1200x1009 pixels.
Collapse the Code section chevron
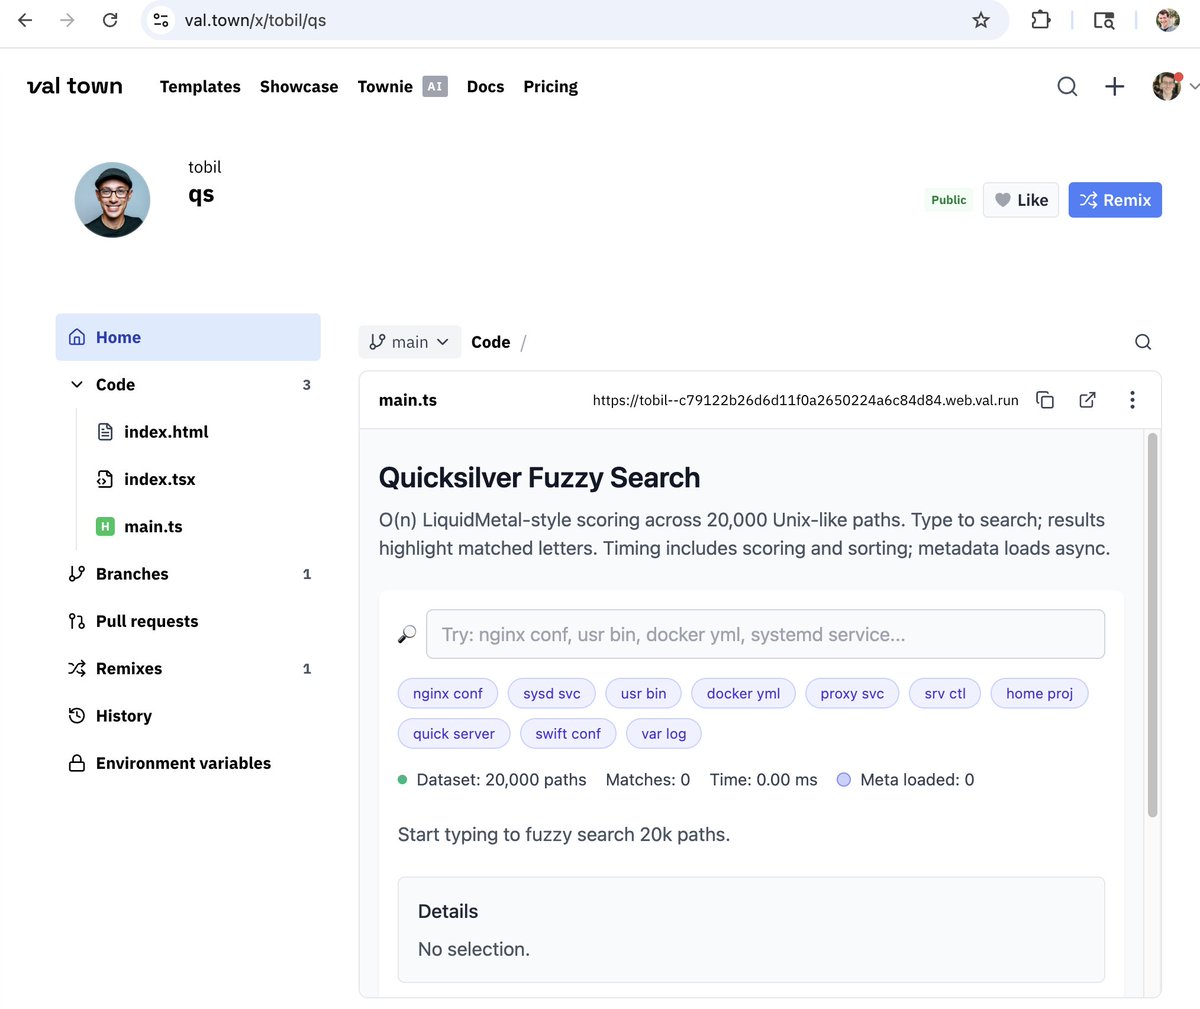(x=77, y=384)
